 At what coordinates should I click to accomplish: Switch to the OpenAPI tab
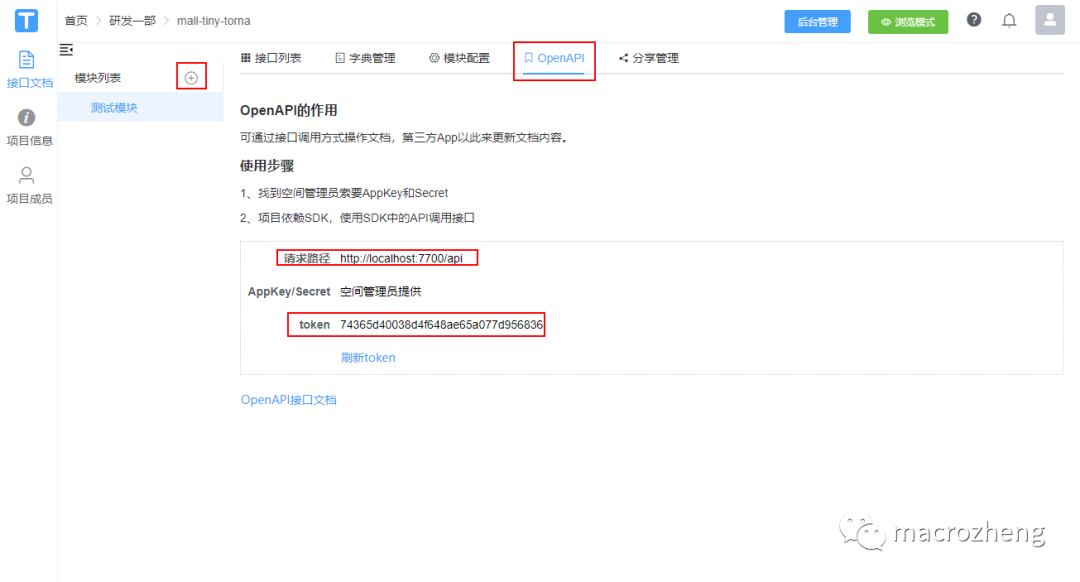pyautogui.click(x=554, y=58)
